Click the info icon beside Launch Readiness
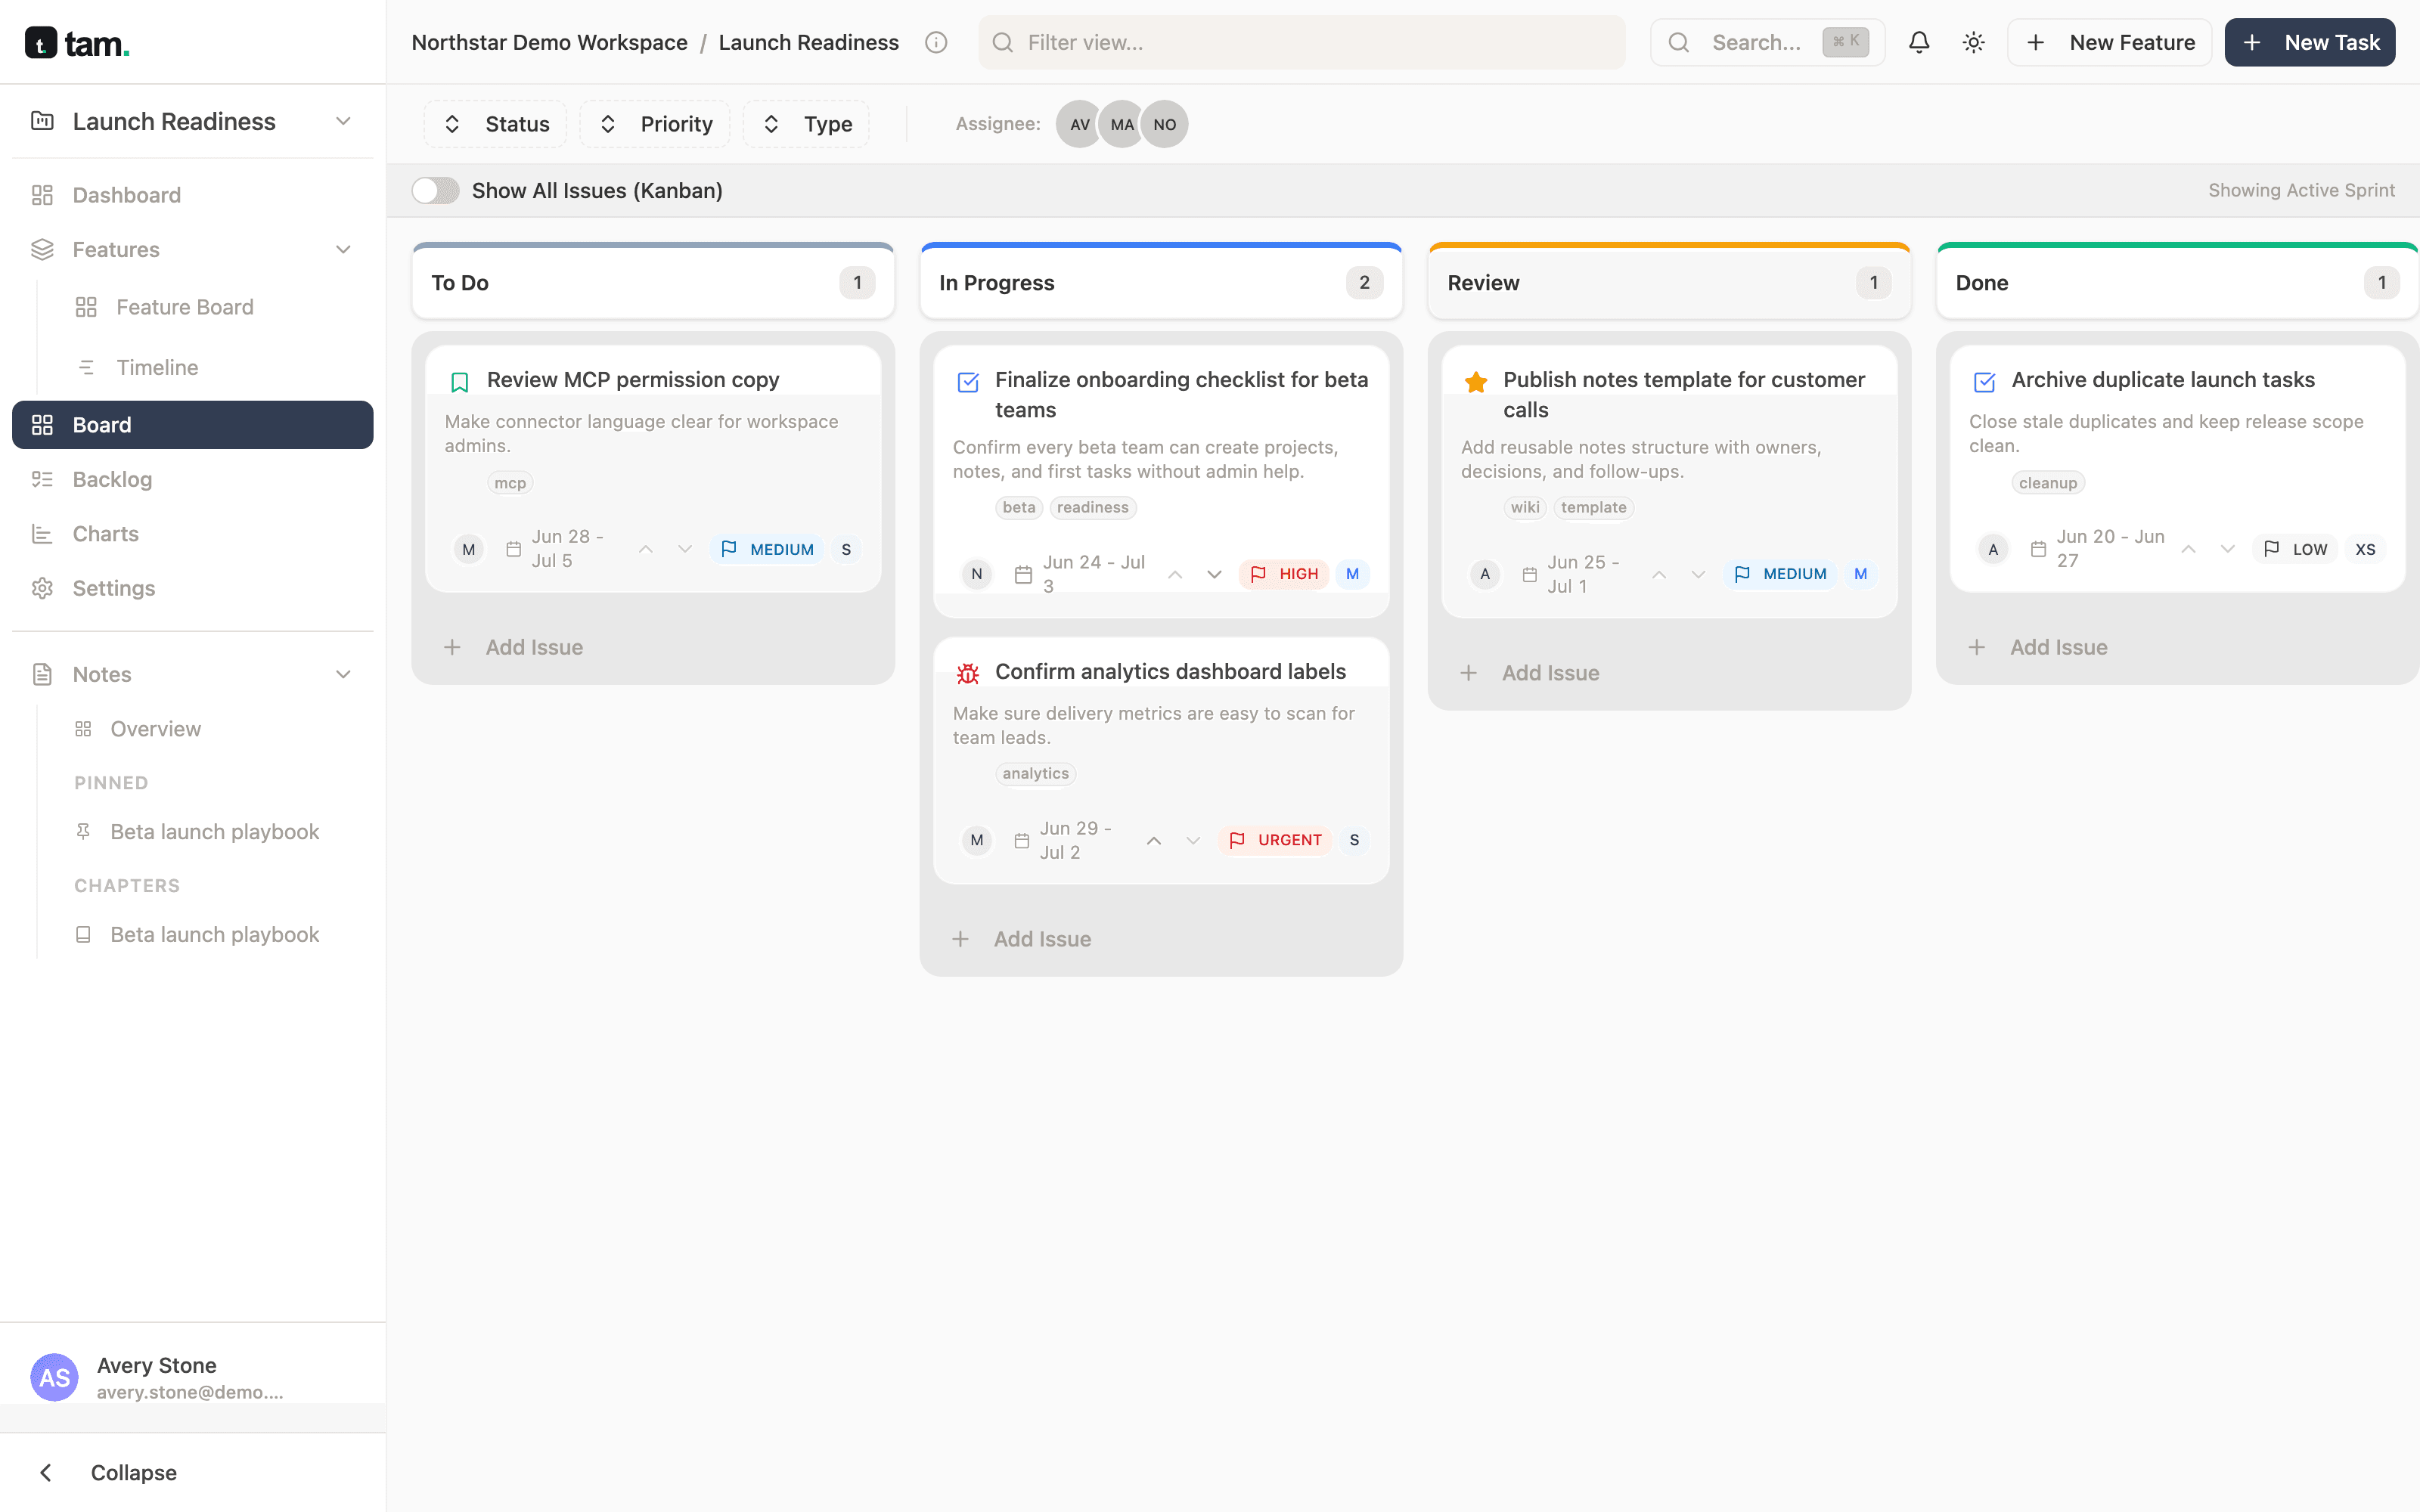Image resolution: width=2420 pixels, height=1512 pixels. (x=936, y=42)
